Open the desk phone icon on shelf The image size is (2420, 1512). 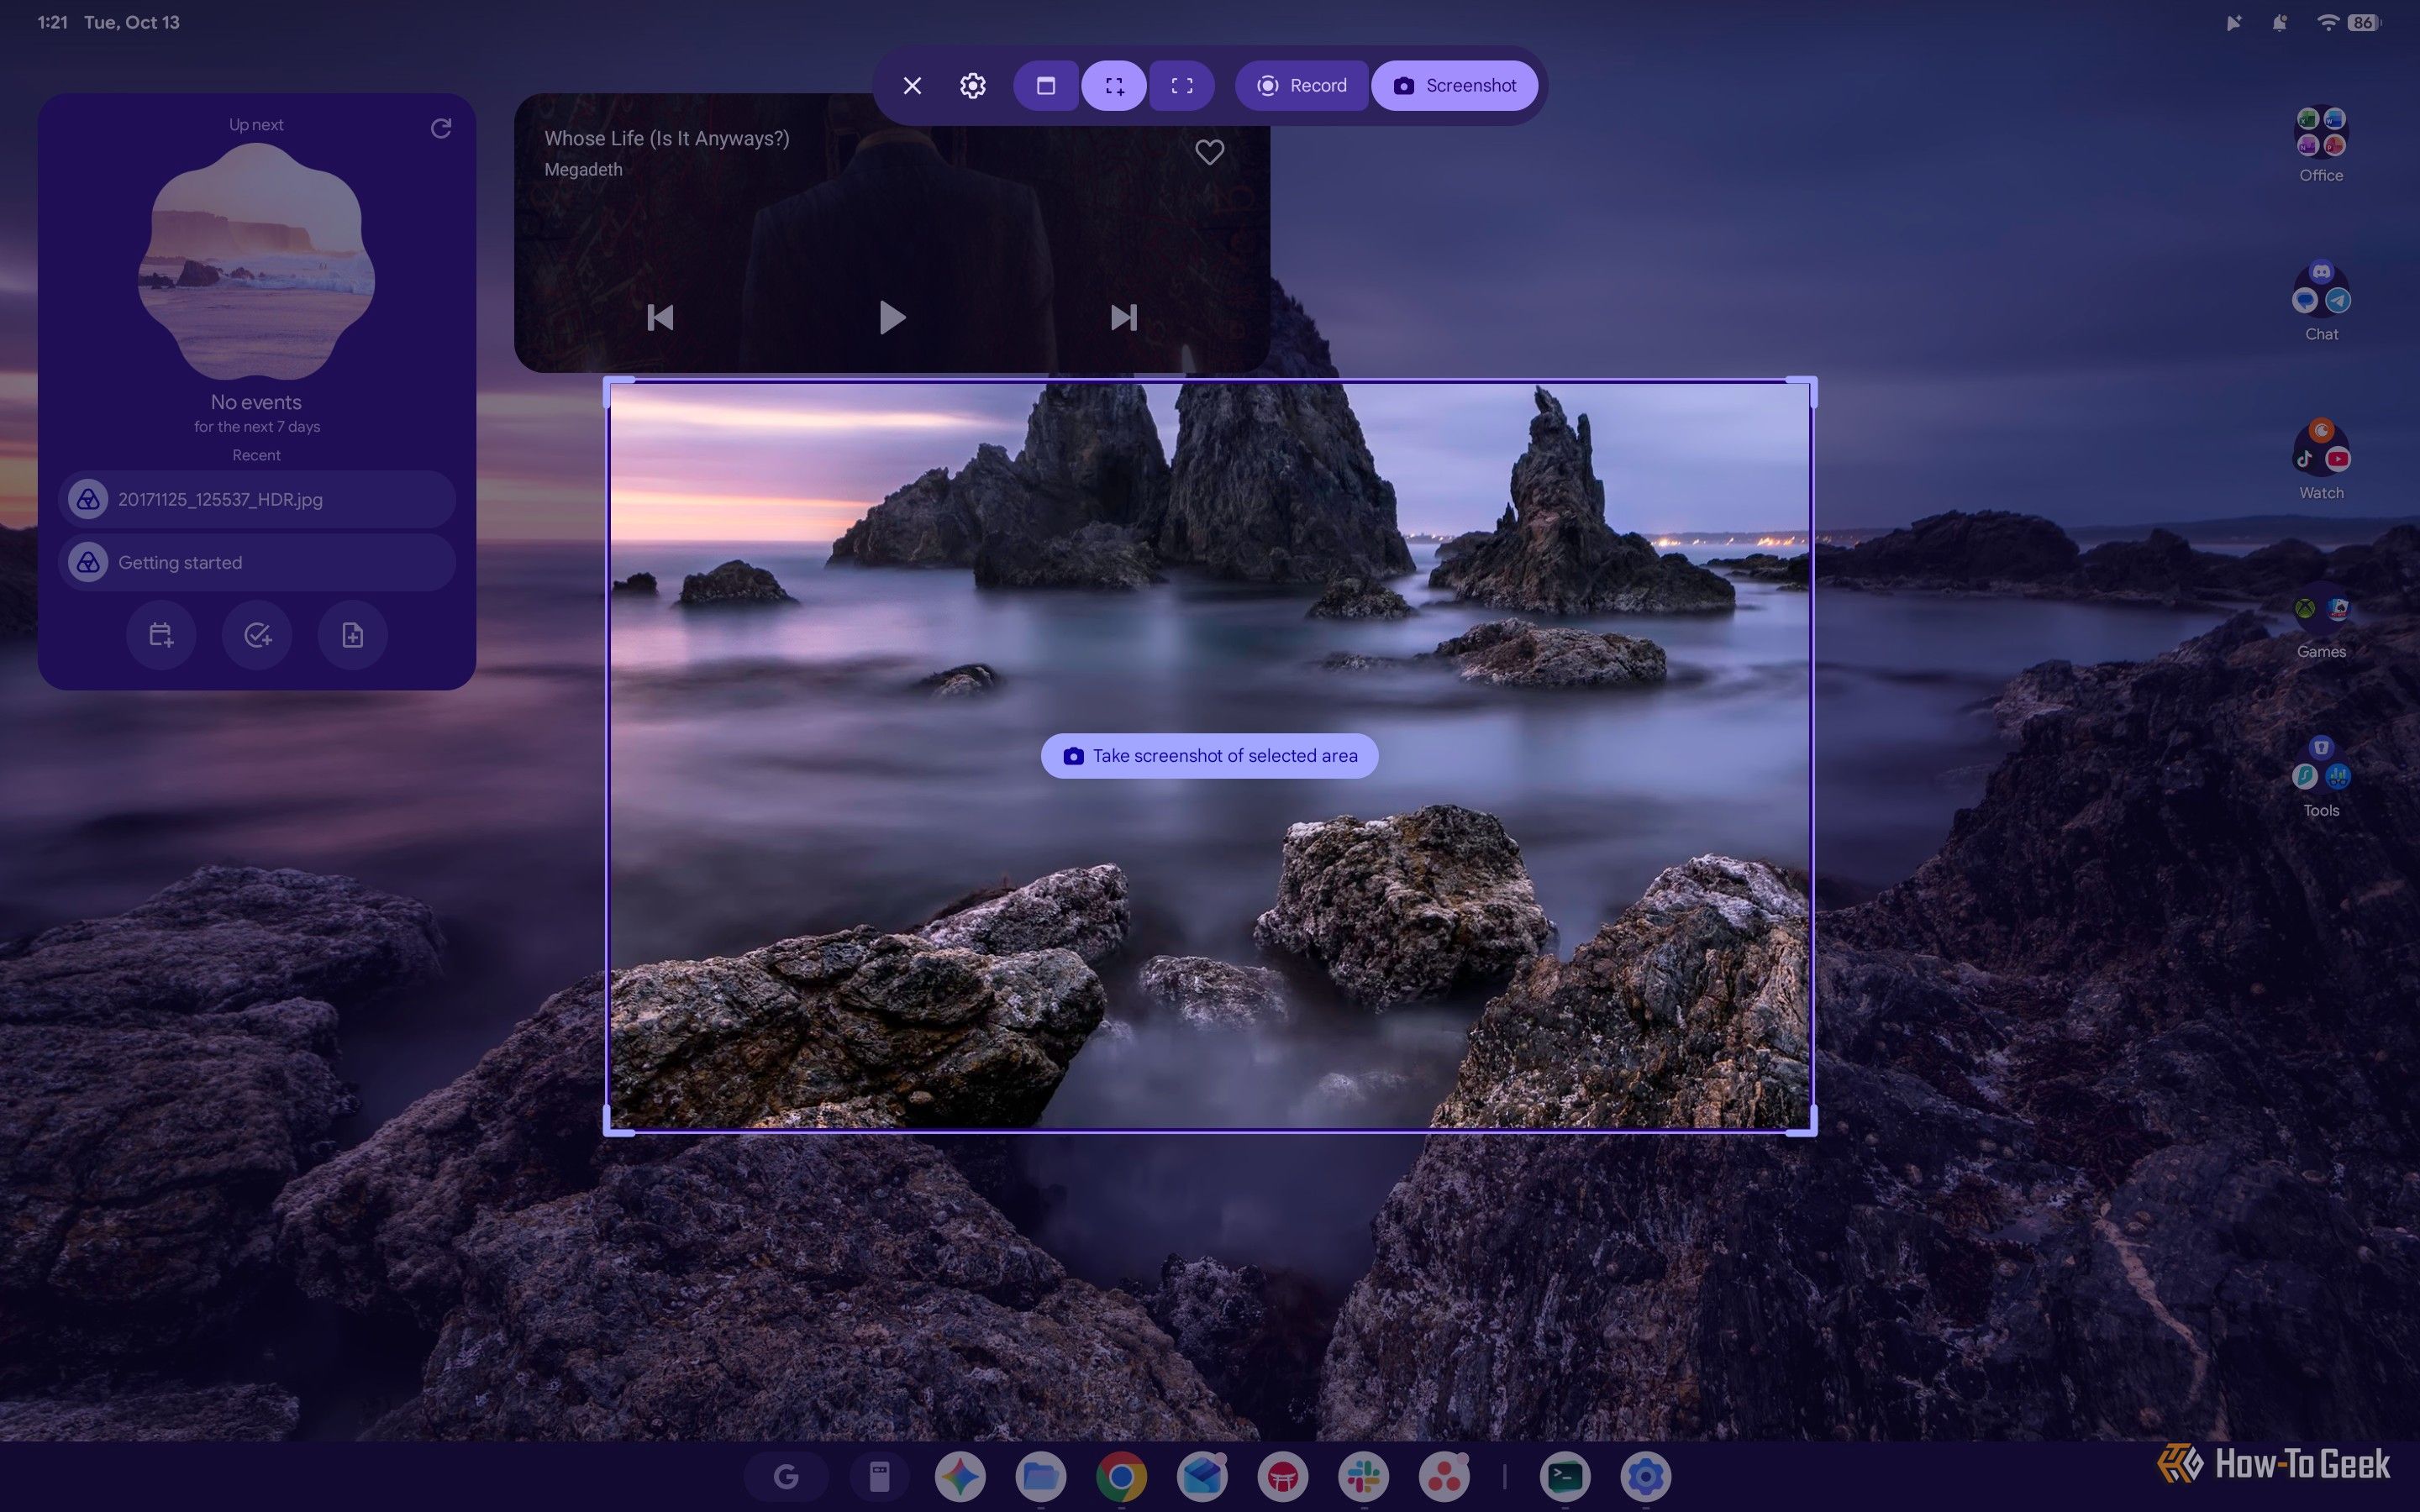(x=879, y=1476)
